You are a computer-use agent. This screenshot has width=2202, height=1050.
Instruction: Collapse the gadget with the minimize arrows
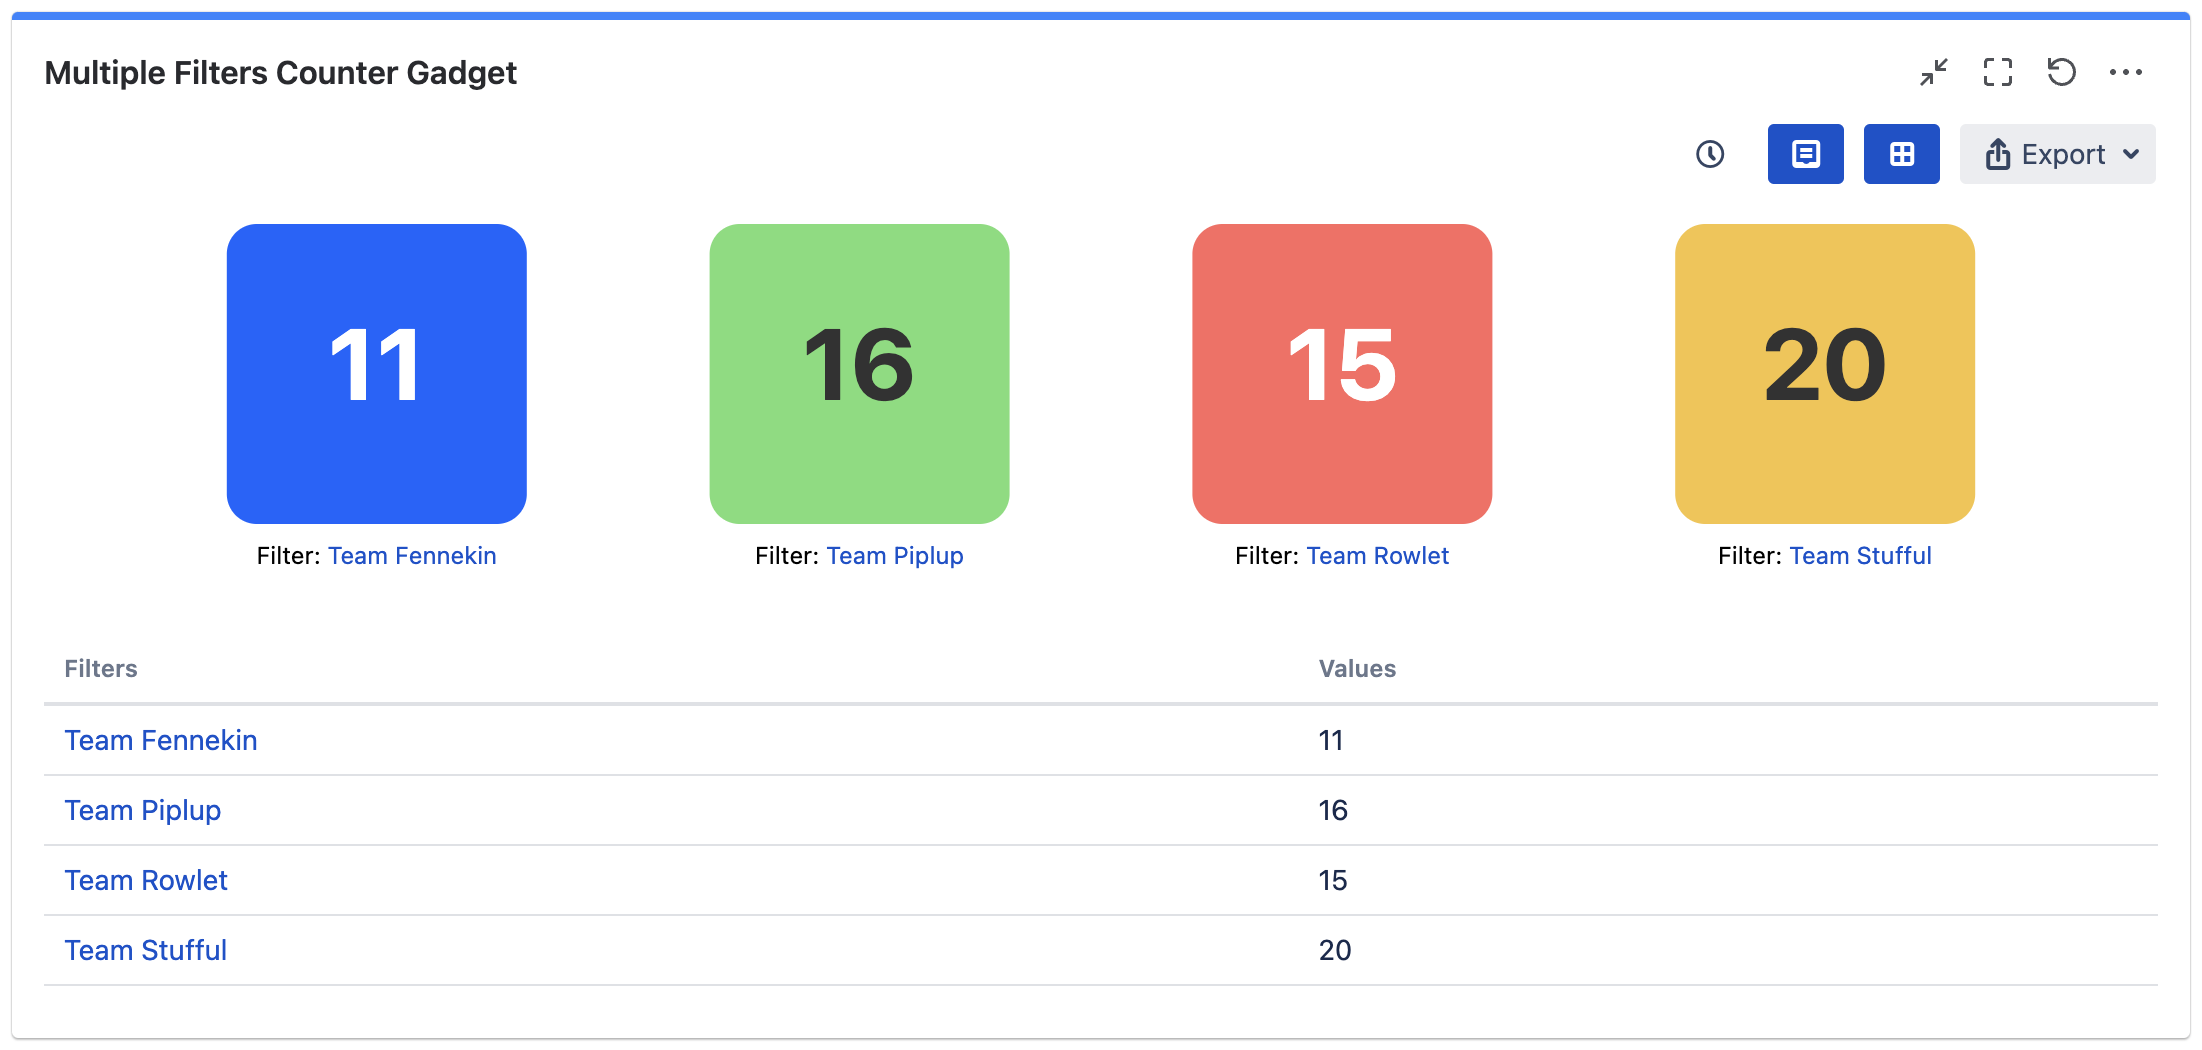(x=1933, y=72)
